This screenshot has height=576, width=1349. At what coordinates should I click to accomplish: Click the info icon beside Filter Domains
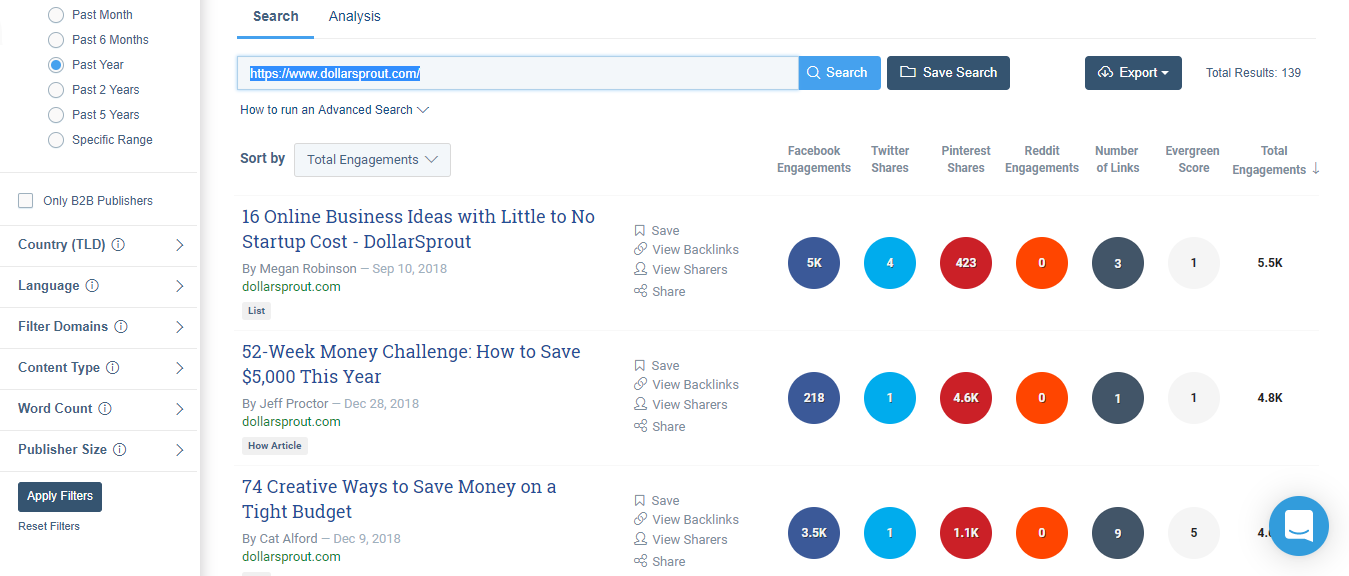coord(121,327)
